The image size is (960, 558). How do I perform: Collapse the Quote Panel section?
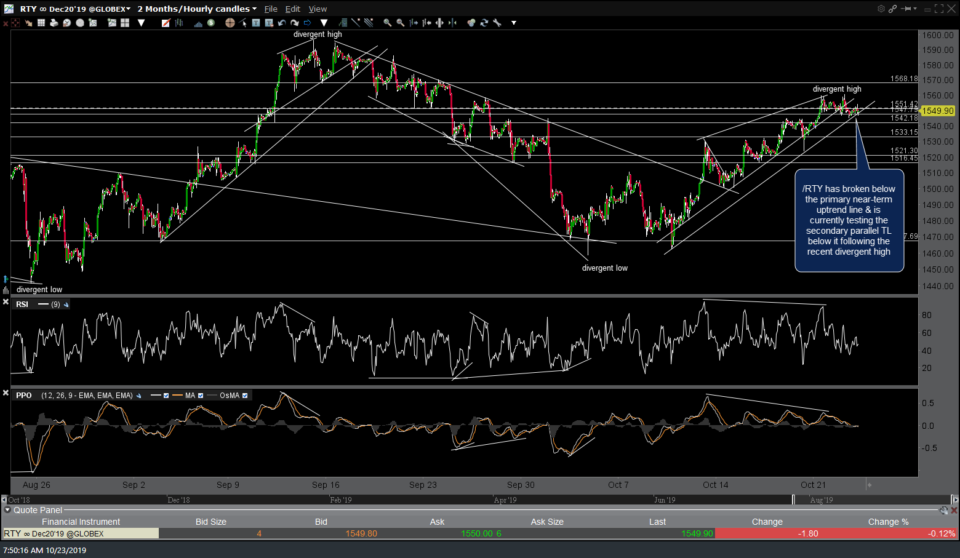point(8,509)
